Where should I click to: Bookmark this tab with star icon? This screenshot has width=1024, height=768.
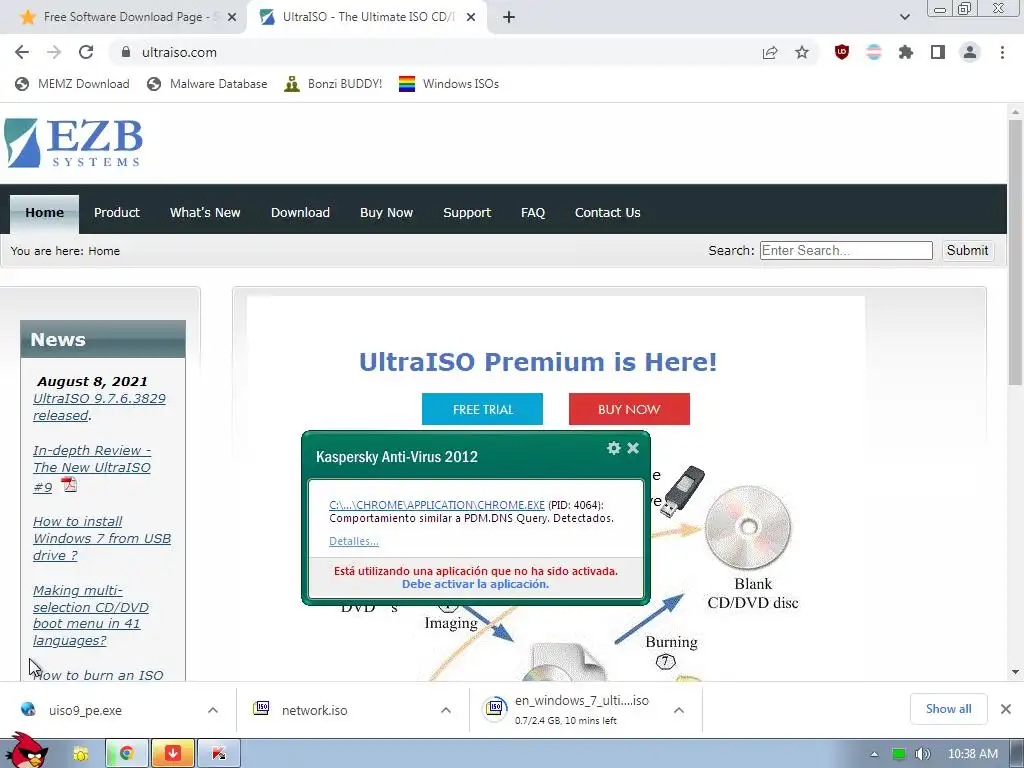click(x=802, y=52)
